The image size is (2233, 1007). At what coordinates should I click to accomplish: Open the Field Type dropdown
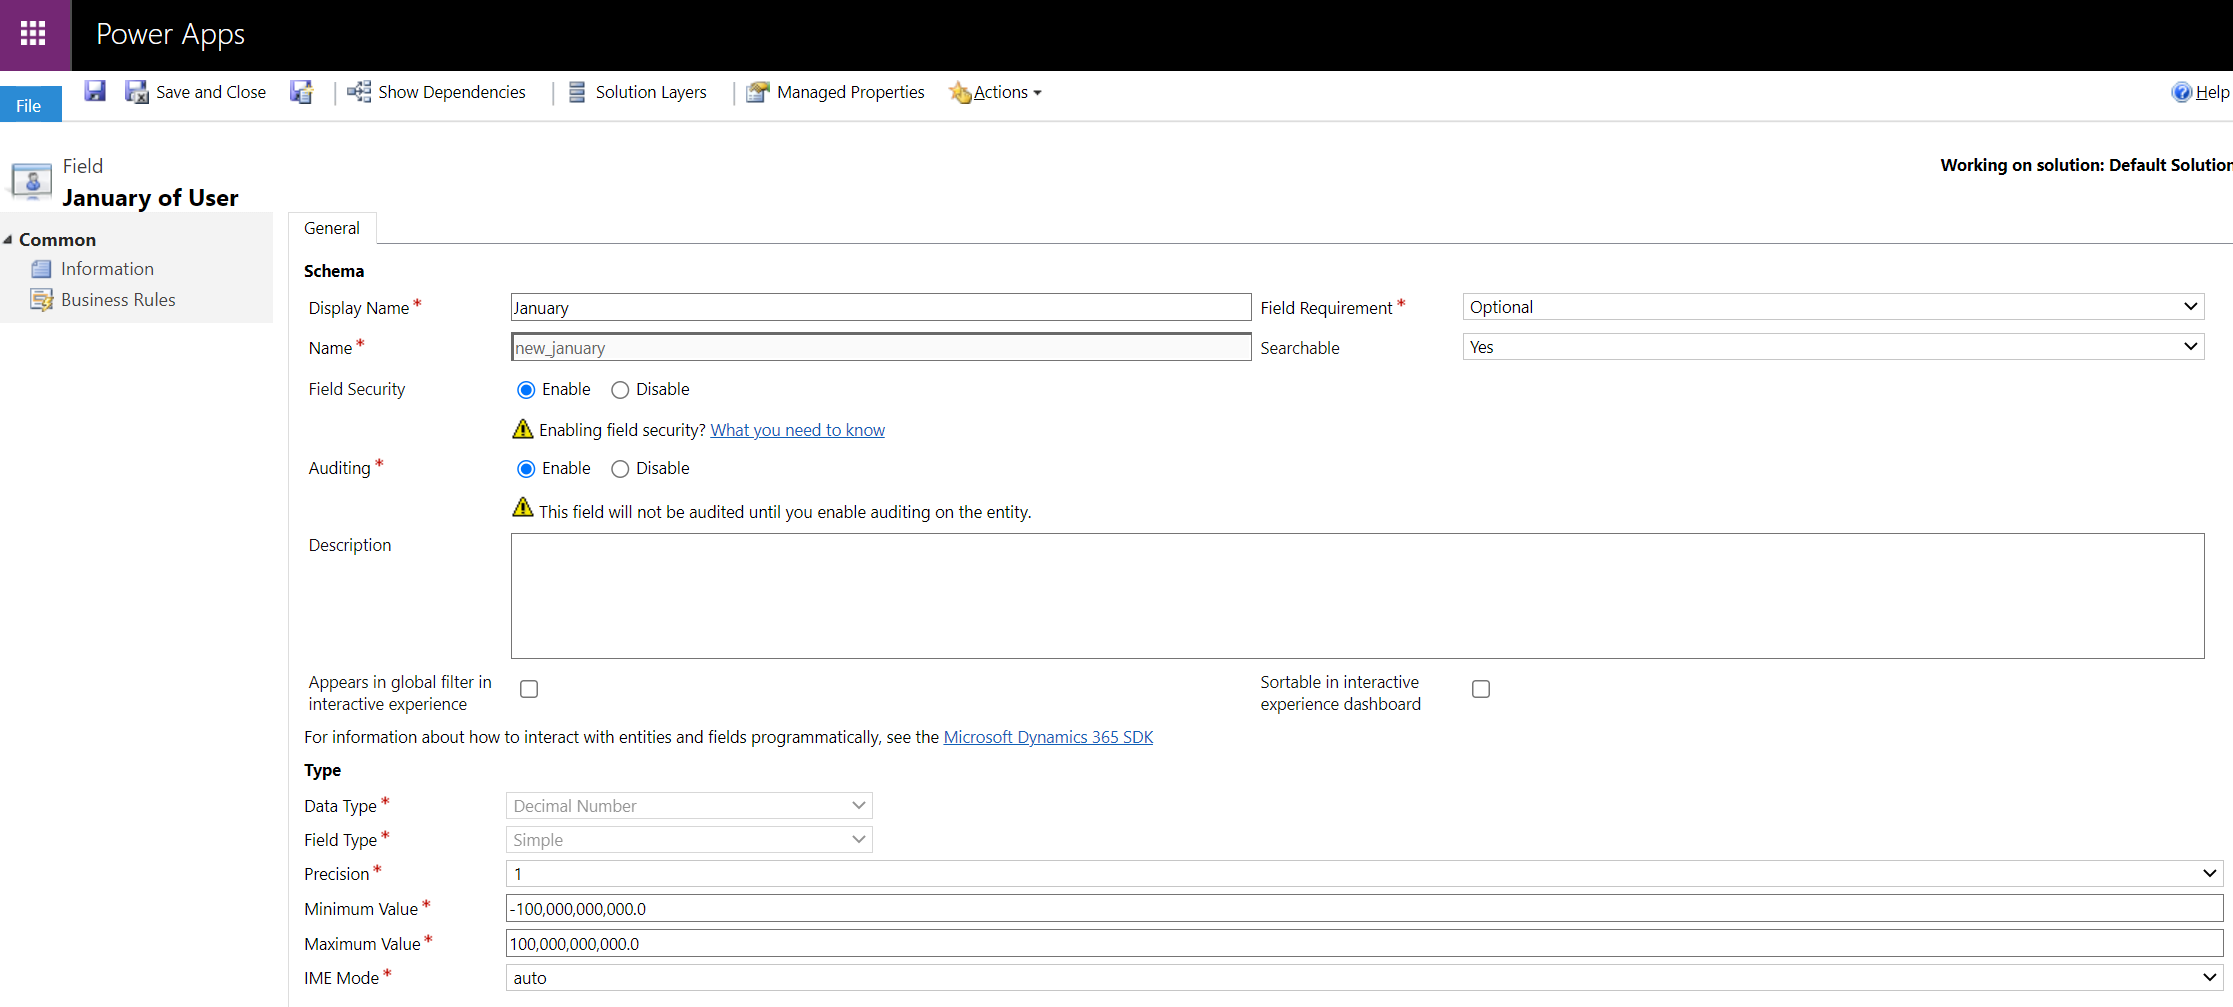tap(689, 840)
